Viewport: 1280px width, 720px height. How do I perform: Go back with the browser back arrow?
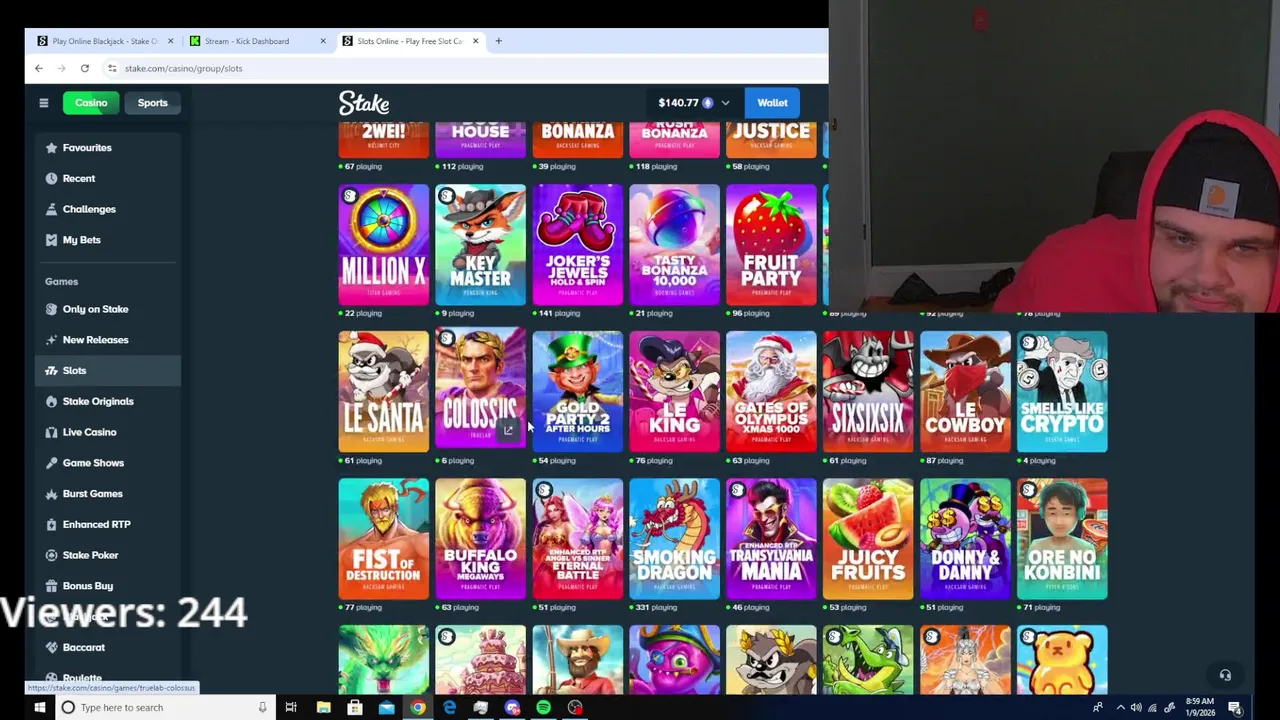point(39,68)
